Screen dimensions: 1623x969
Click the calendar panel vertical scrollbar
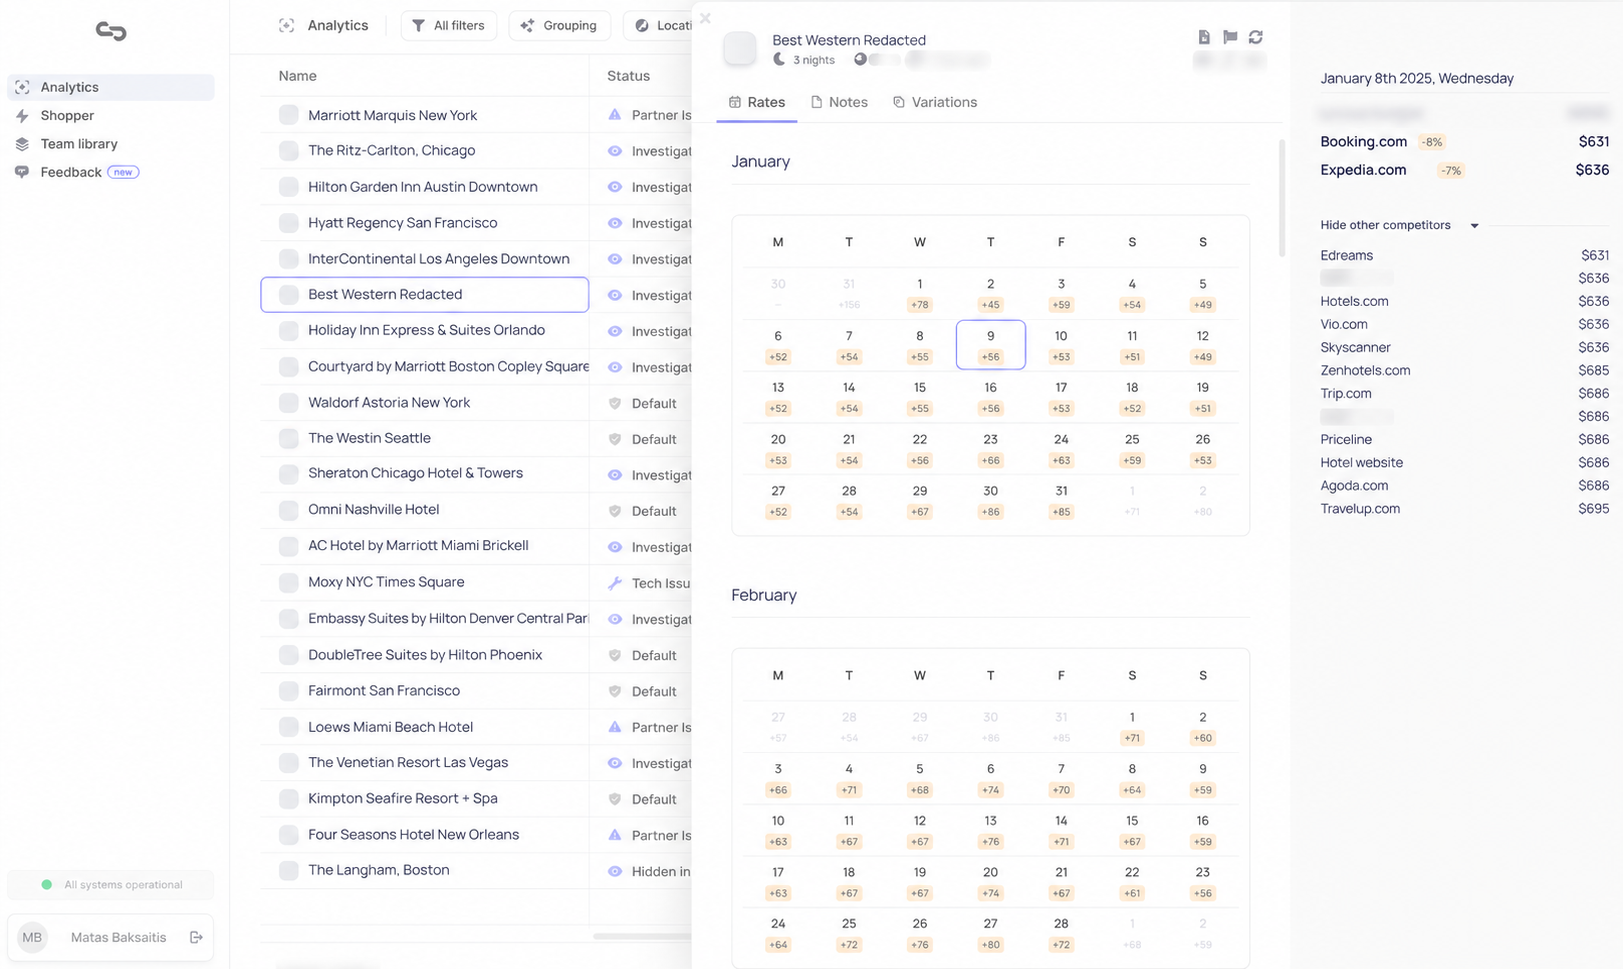tap(1281, 198)
